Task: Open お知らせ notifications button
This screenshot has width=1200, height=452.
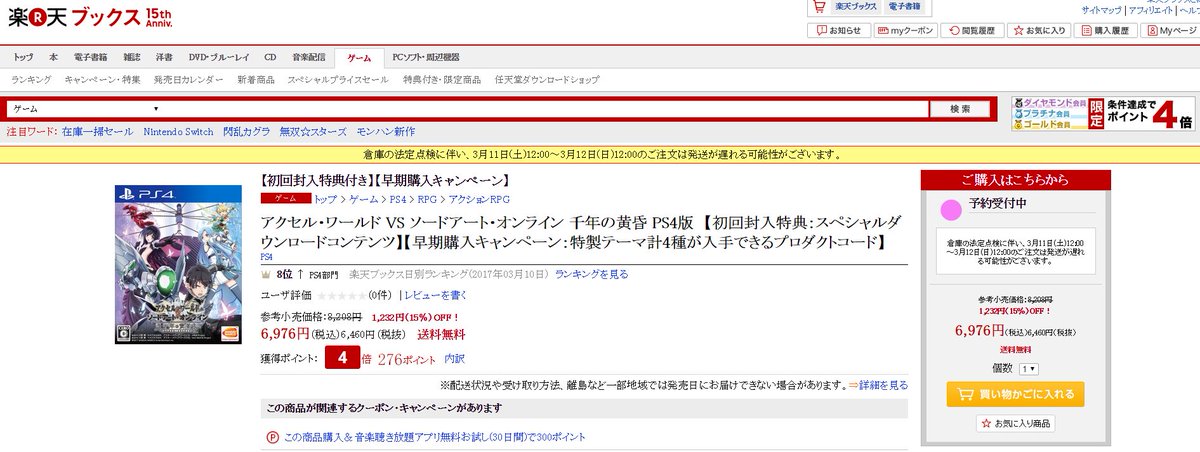Action: [837, 31]
